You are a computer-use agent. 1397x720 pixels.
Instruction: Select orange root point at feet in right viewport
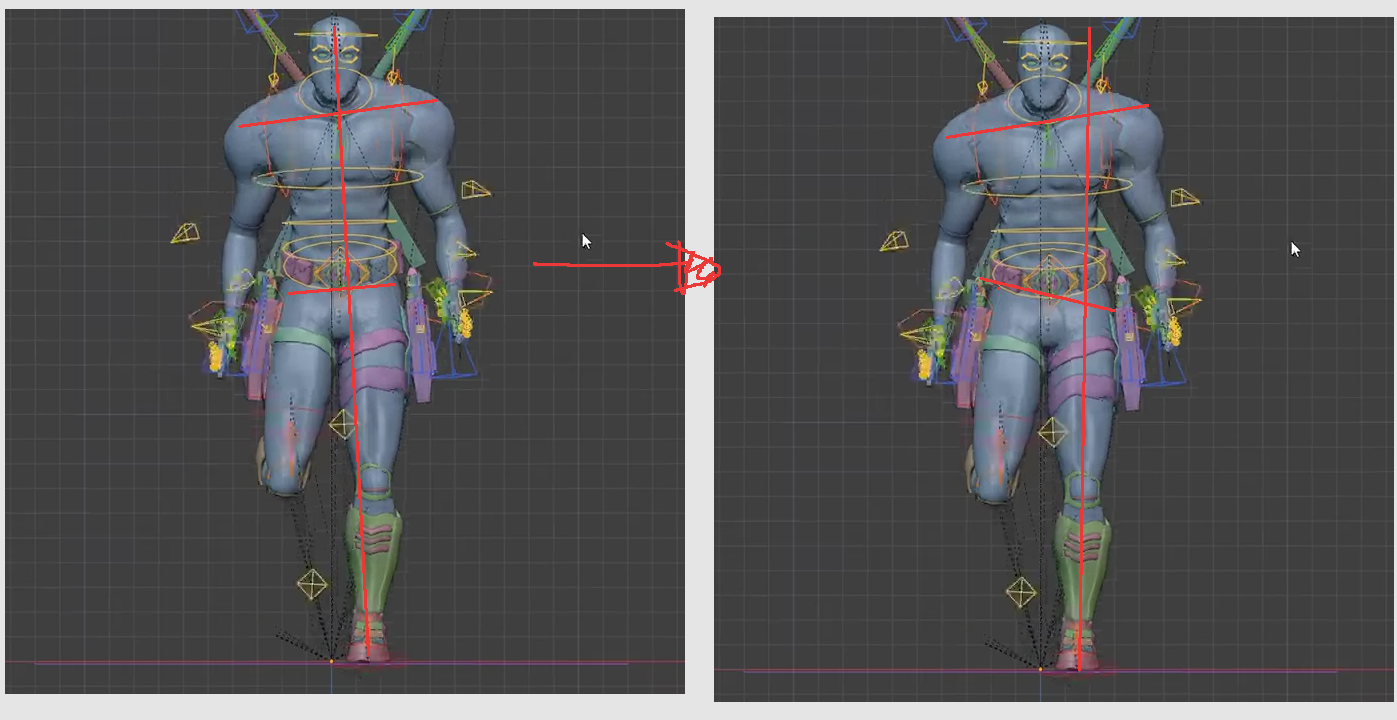coord(1040,669)
